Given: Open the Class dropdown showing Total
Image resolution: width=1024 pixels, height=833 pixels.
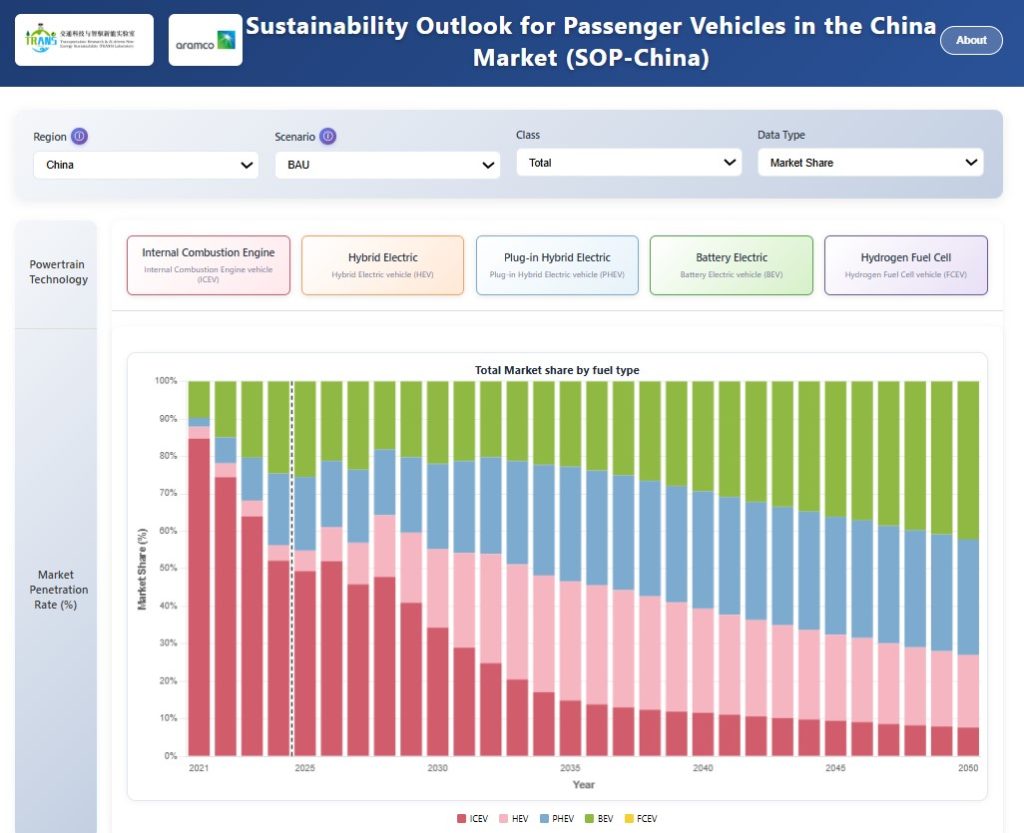Looking at the screenshot, I should pos(629,162).
